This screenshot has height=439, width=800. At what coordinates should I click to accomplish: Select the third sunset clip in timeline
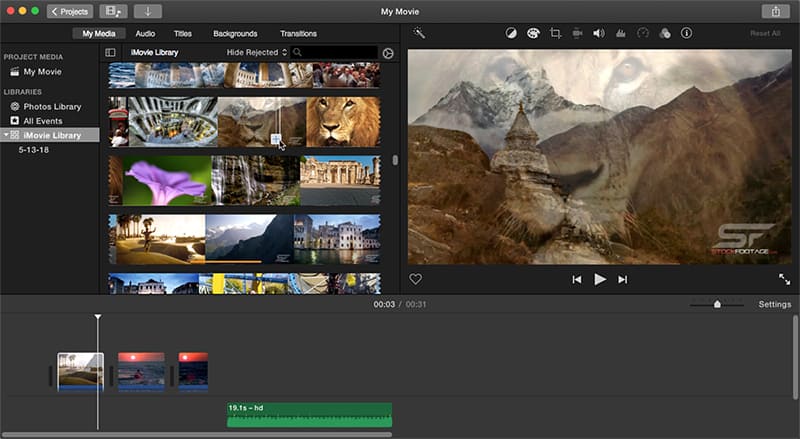click(x=193, y=372)
